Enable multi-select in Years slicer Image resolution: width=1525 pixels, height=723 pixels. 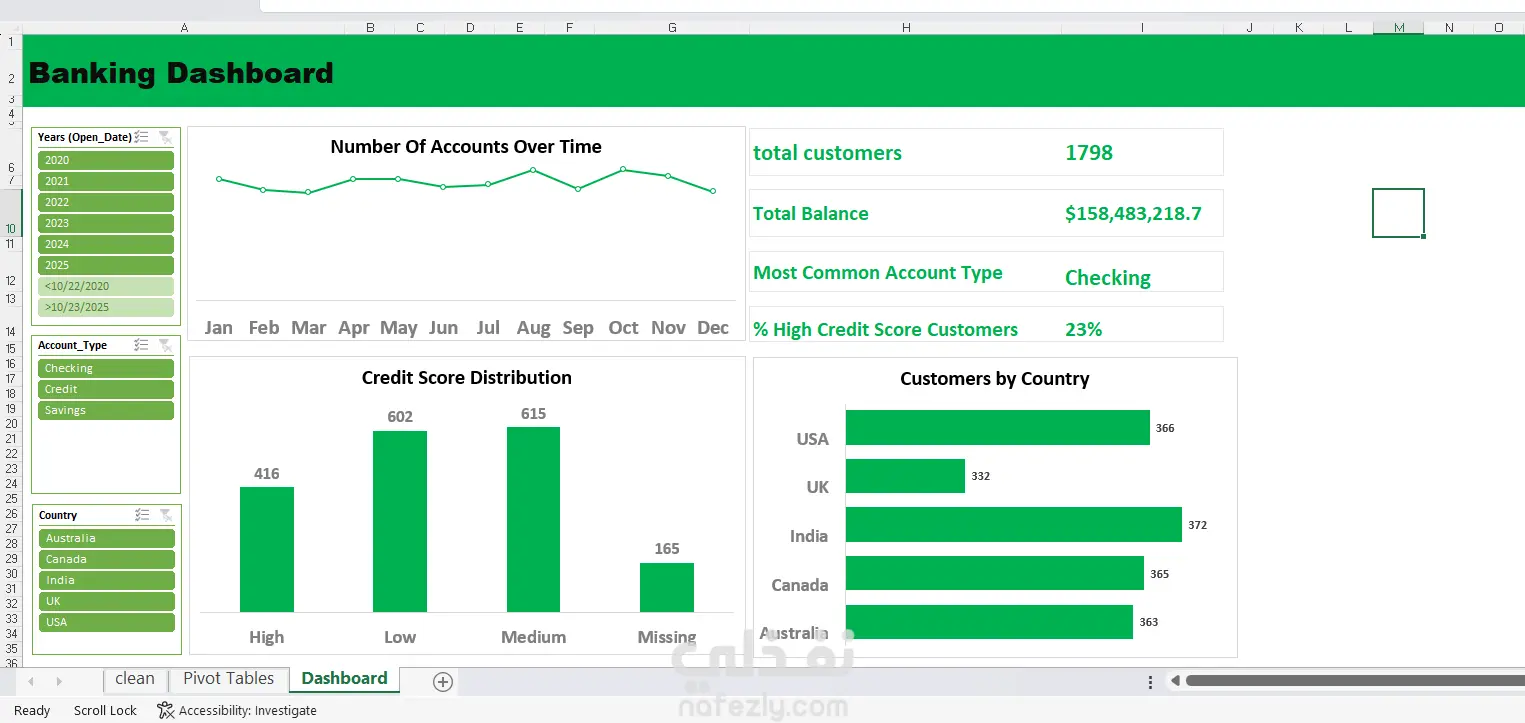click(x=142, y=137)
